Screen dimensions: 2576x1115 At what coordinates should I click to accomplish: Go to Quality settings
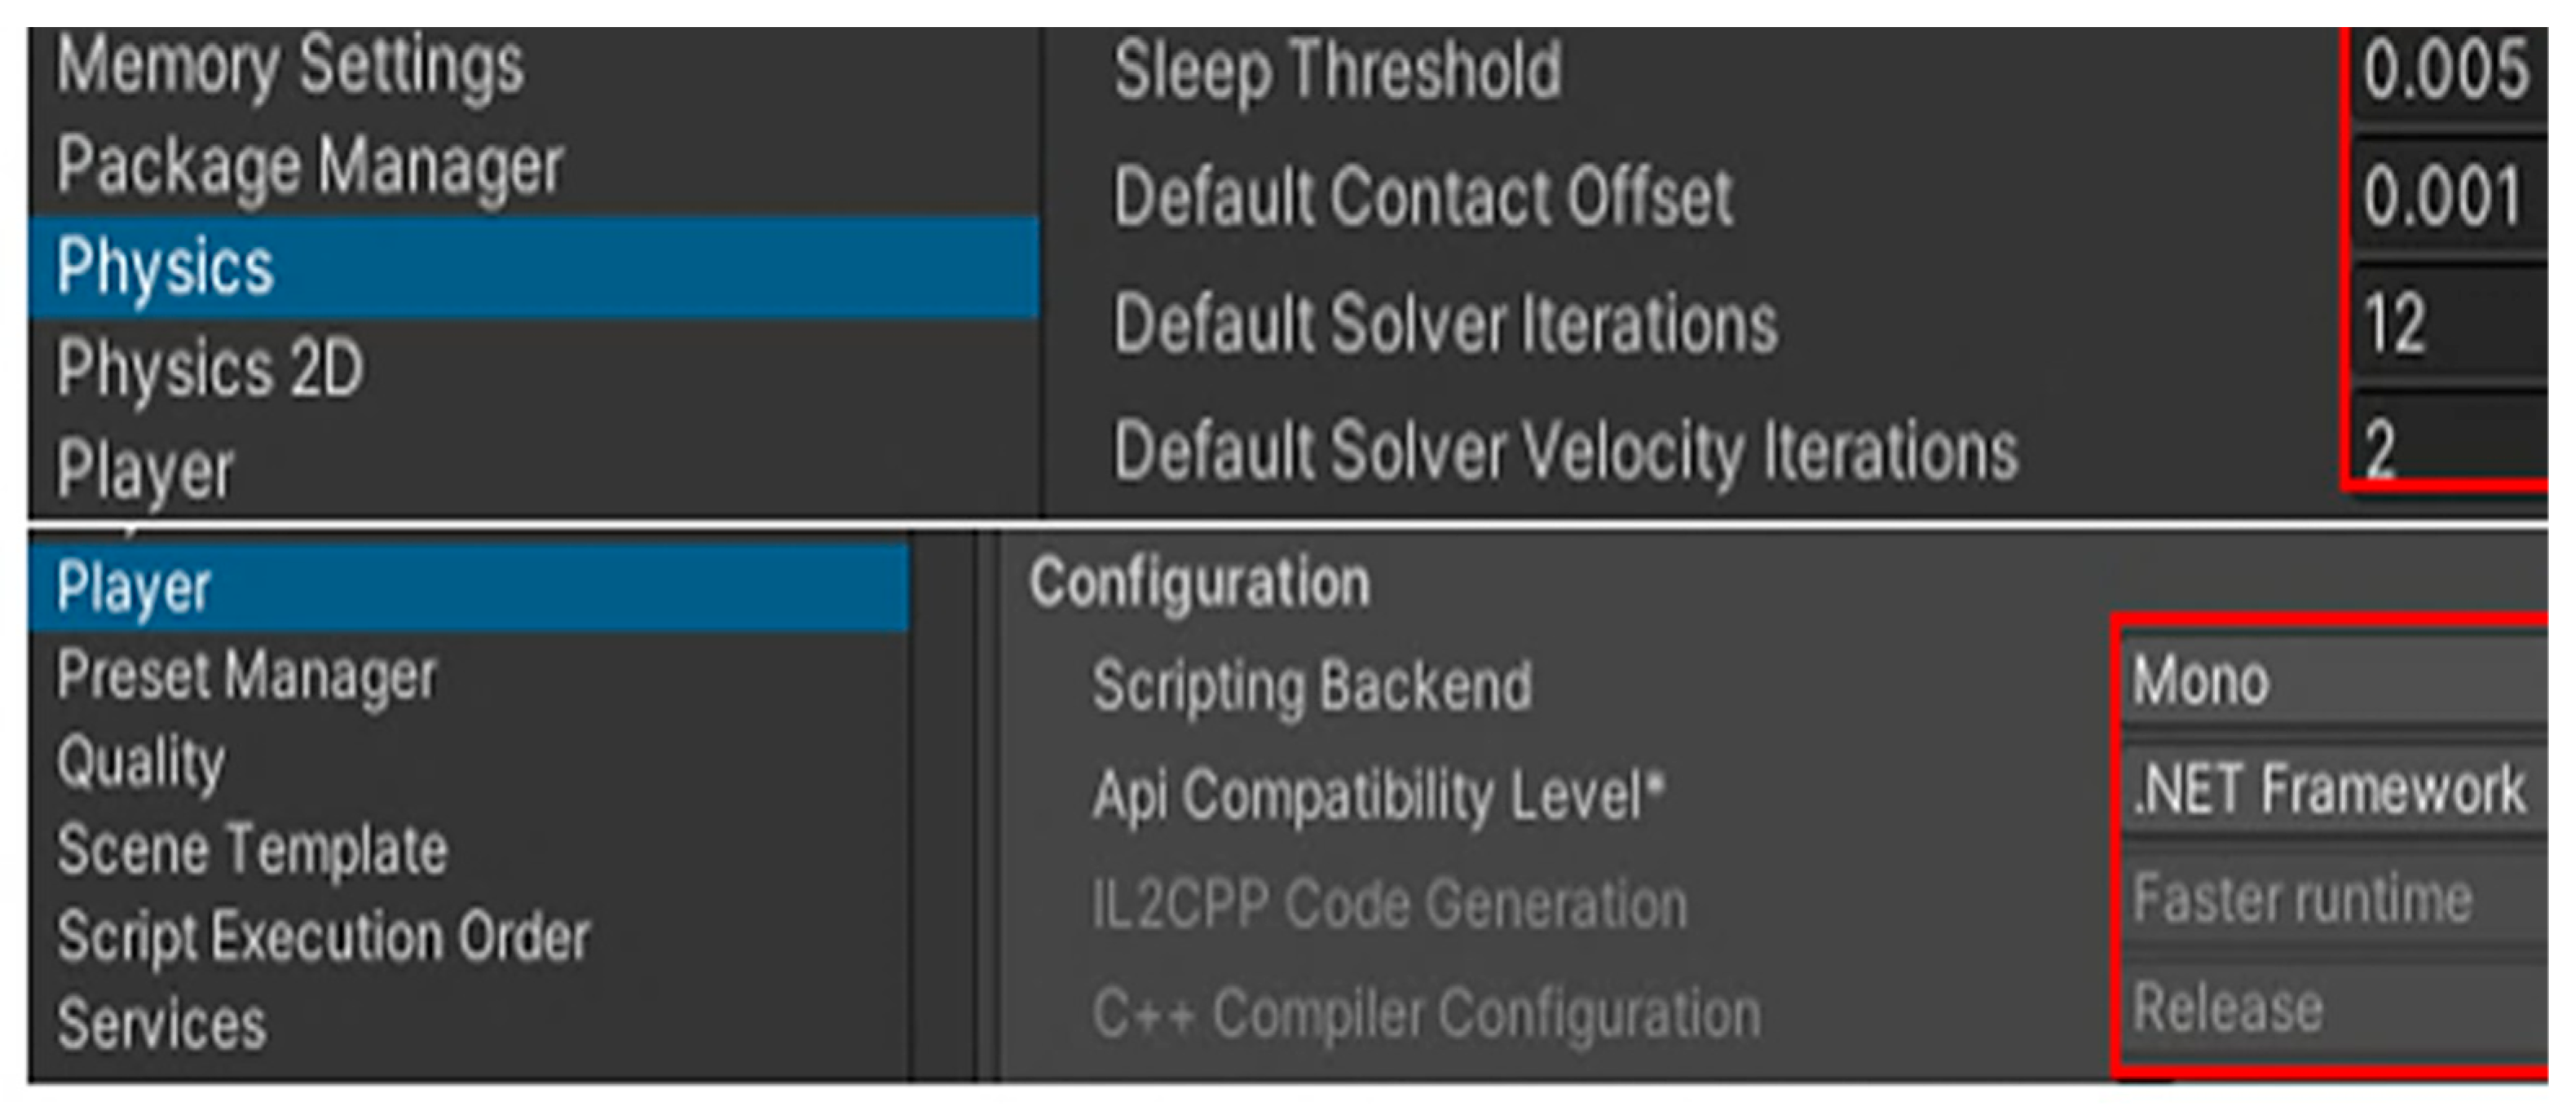click(x=141, y=763)
